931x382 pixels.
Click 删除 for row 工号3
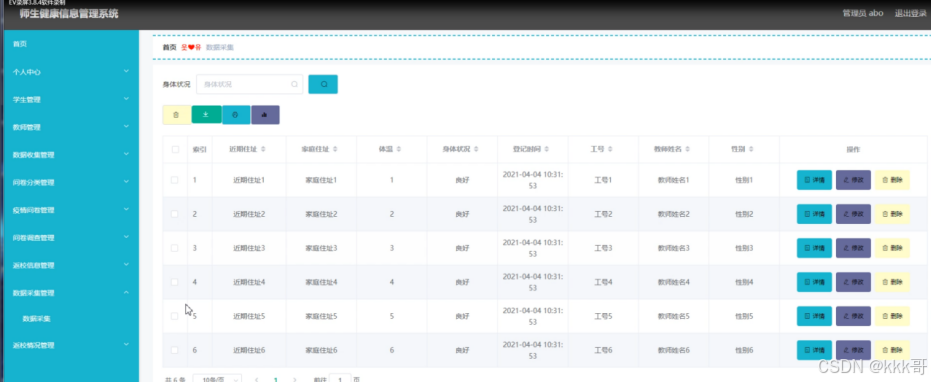892,248
